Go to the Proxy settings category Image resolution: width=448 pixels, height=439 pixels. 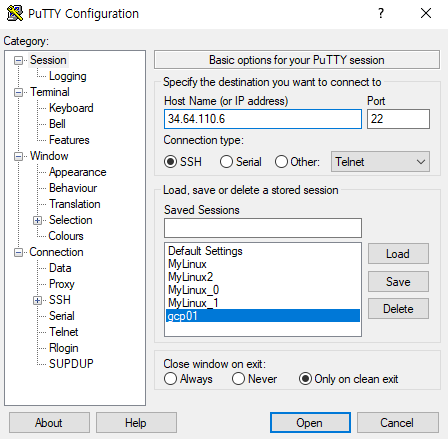(62, 284)
